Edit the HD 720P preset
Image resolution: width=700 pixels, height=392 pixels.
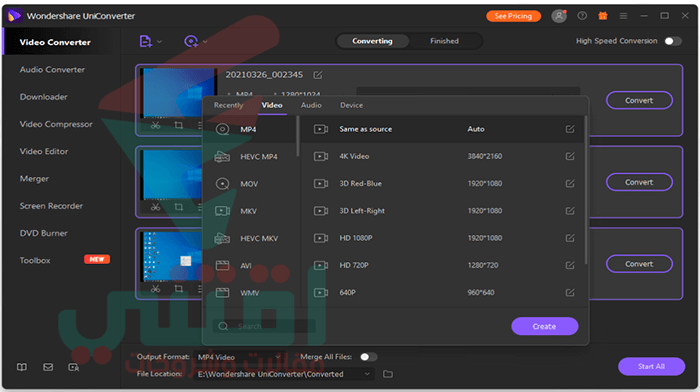click(570, 265)
